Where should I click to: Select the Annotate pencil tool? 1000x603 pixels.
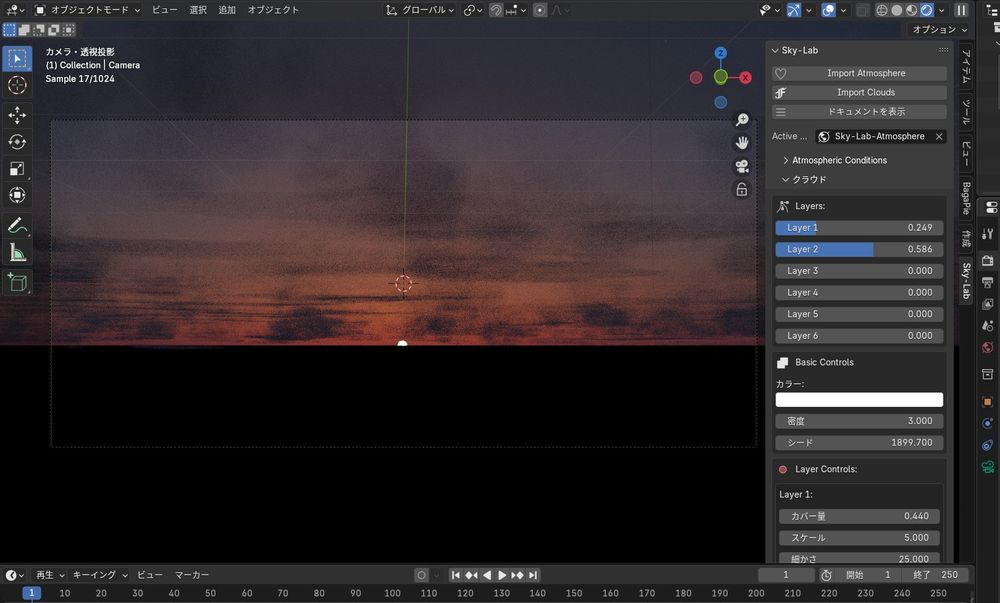pyautogui.click(x=17, y=225)
